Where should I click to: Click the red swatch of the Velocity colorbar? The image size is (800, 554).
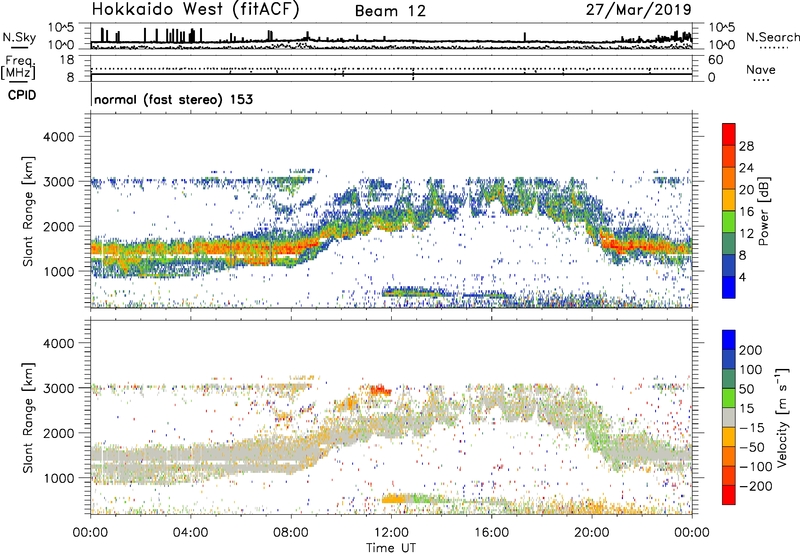729,495
